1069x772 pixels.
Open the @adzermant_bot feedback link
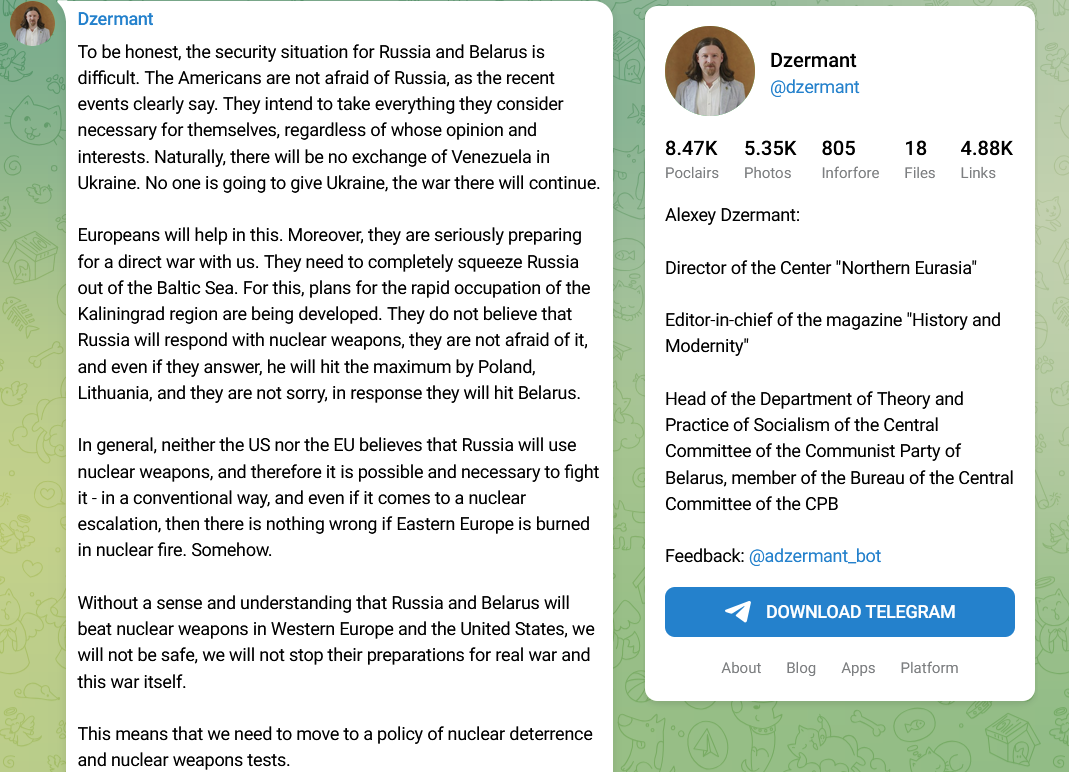coord(814,556)
